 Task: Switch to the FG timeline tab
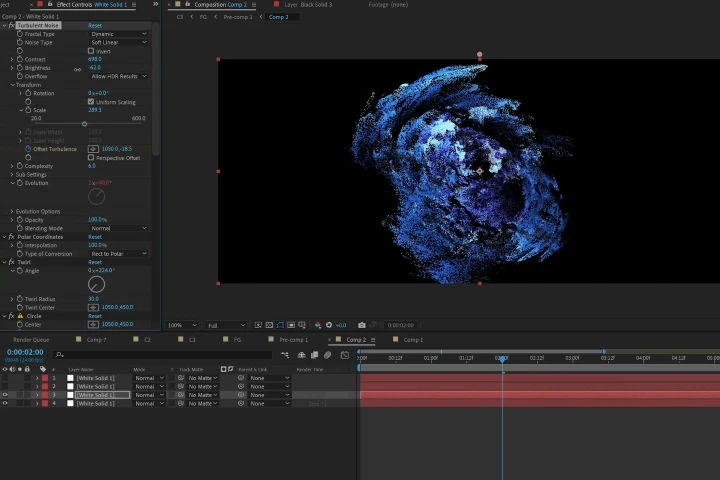coord(237,340)
